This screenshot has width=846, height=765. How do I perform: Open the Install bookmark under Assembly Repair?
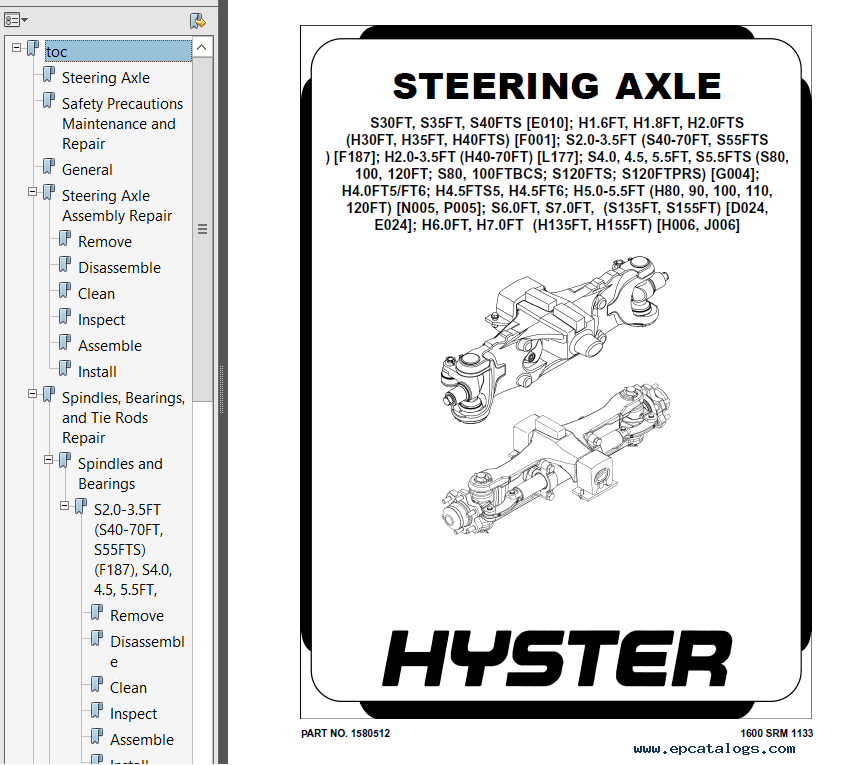(97, 372)
